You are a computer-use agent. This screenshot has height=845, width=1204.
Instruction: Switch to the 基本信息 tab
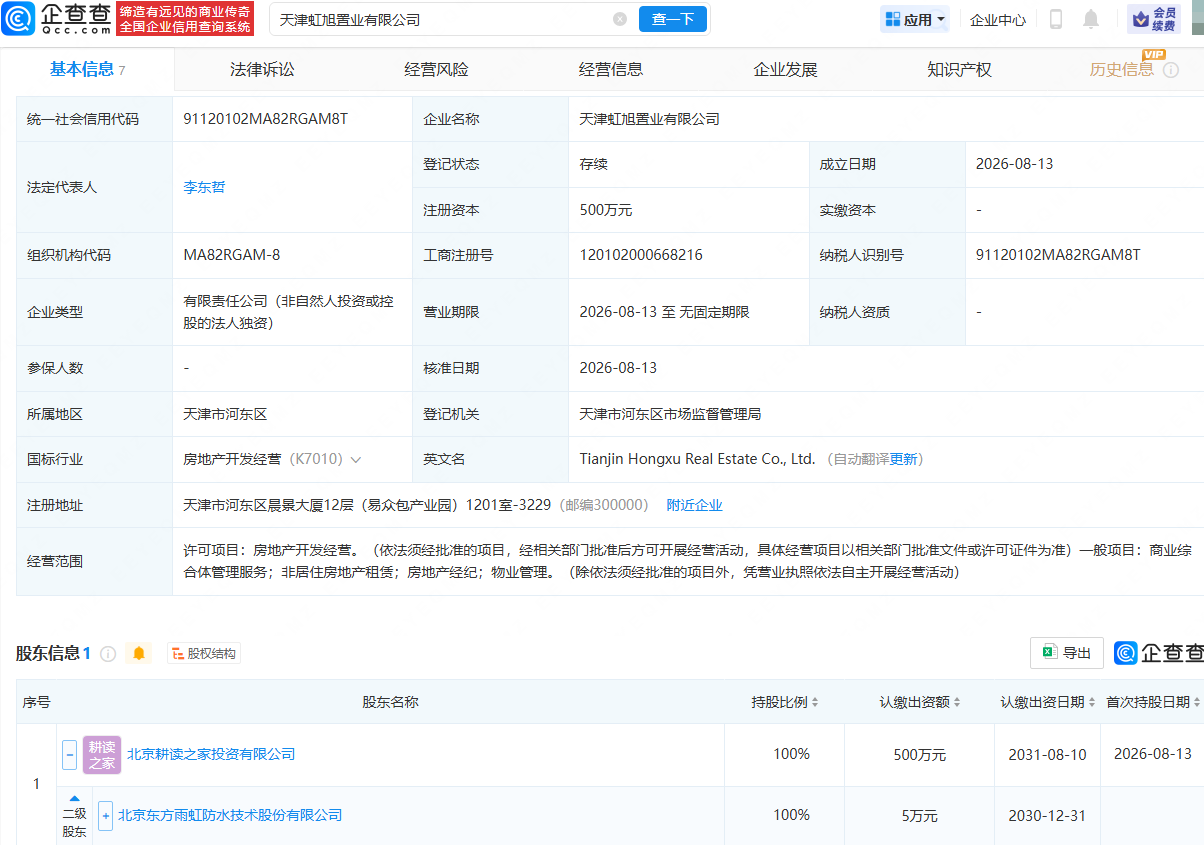pos(87,69)
